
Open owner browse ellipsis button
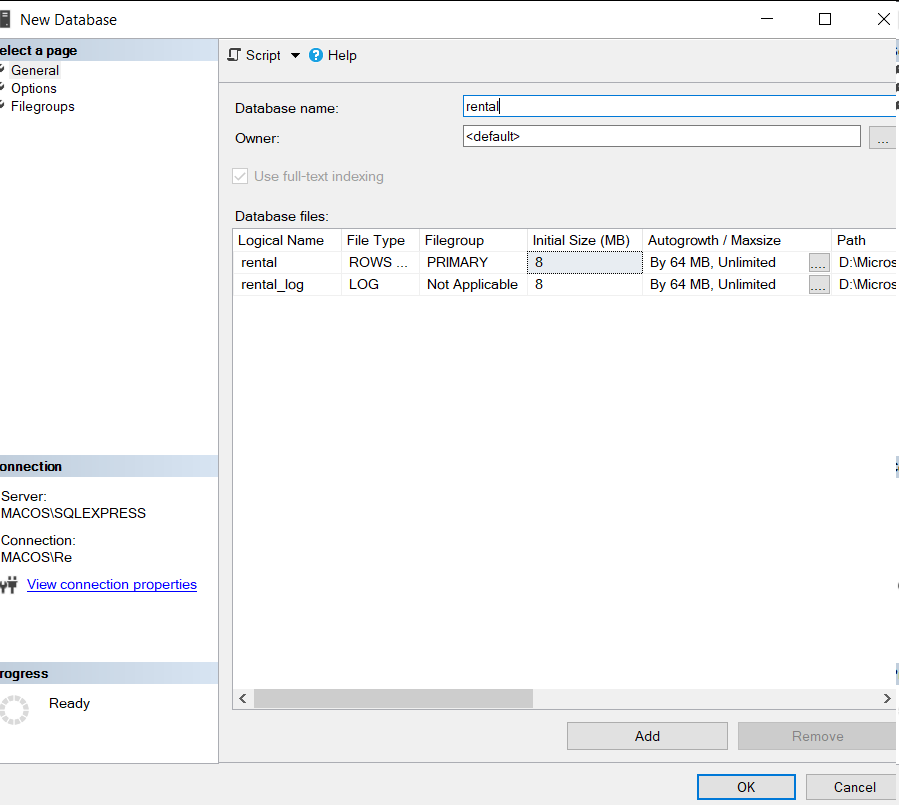[x=882, y=137]
